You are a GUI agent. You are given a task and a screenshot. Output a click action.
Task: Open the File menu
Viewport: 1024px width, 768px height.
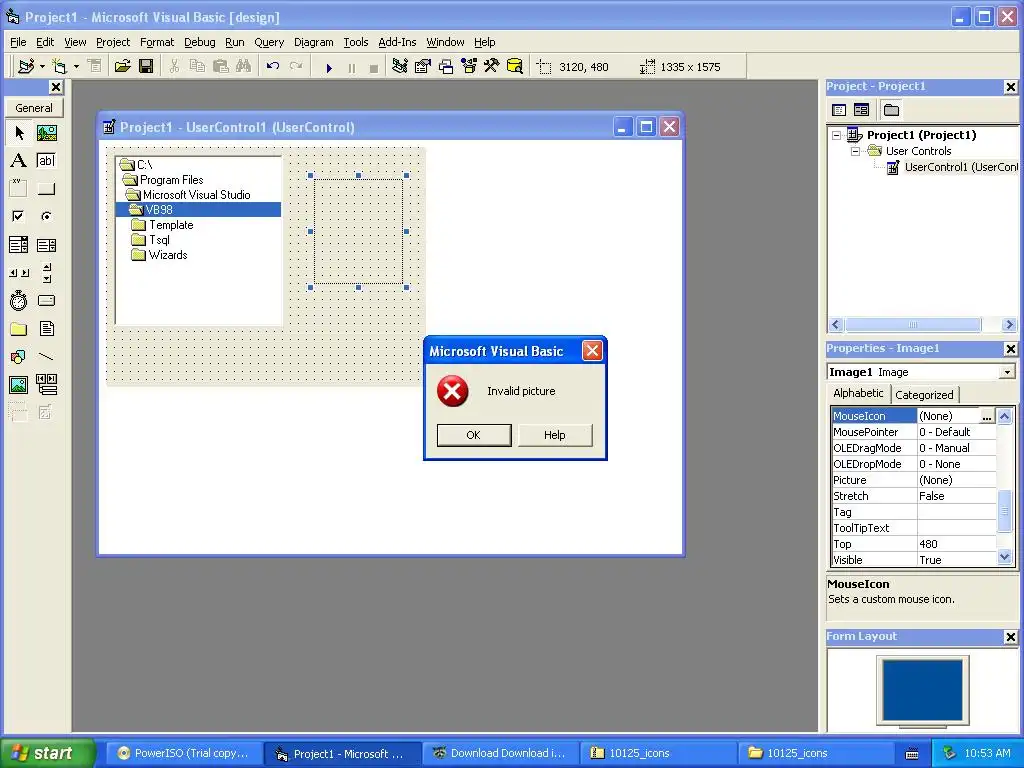(x=18, y=42)
